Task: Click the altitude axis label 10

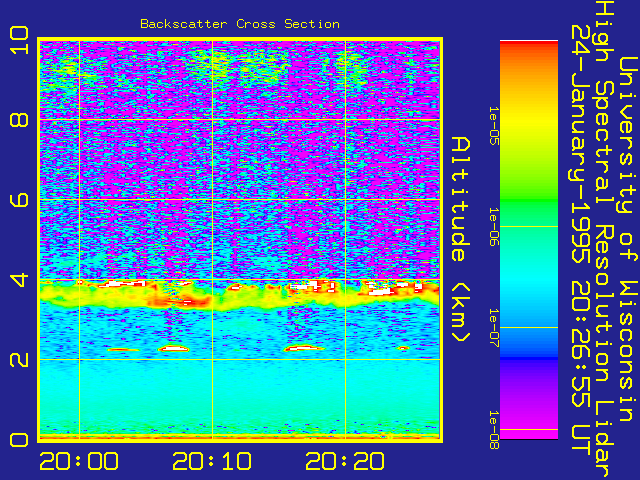Action: [x=20, y=41]
